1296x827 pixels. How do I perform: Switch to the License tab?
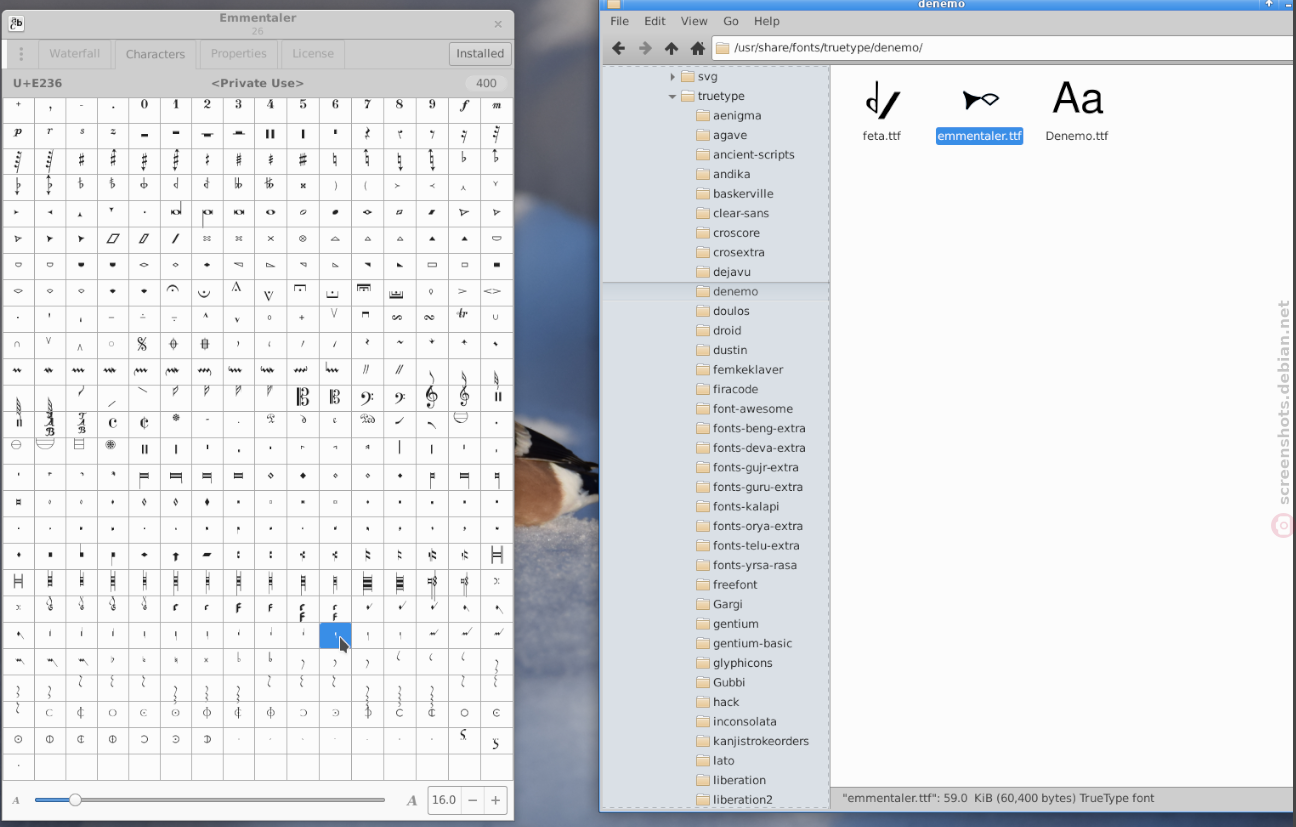pos(312,54)
